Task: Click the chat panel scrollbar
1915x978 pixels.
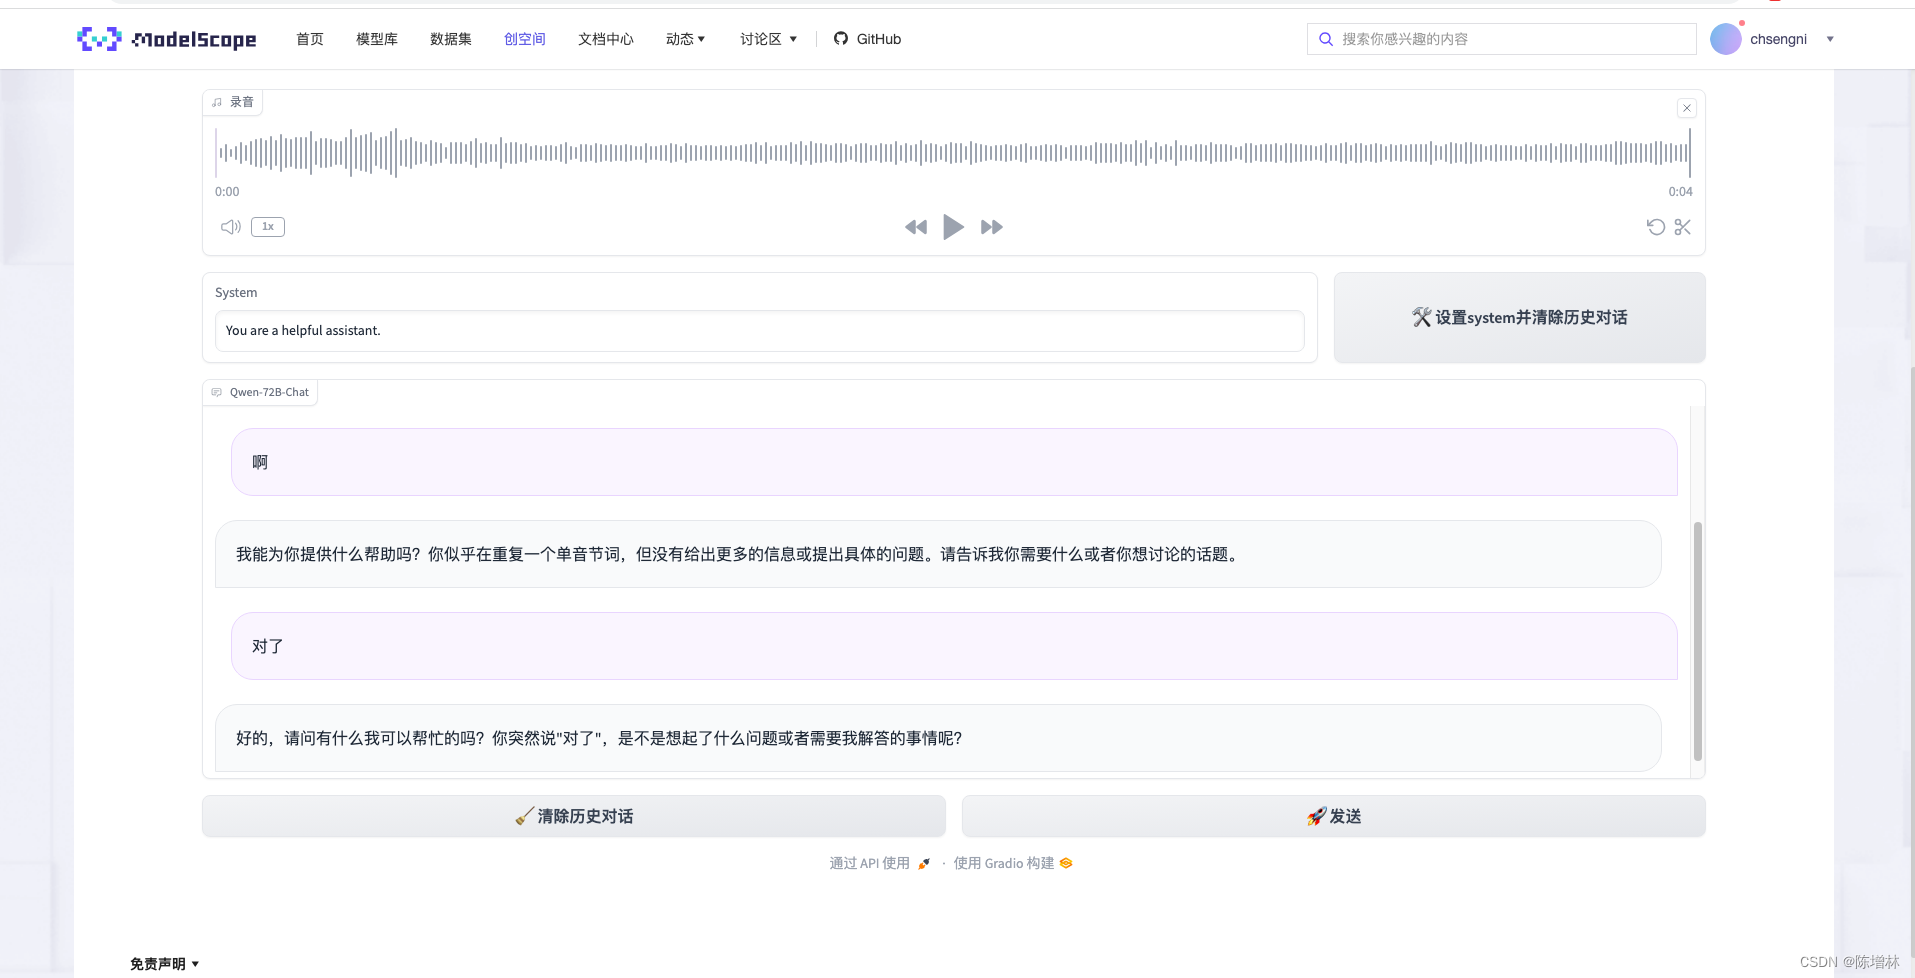Action: coord(1697,641)
